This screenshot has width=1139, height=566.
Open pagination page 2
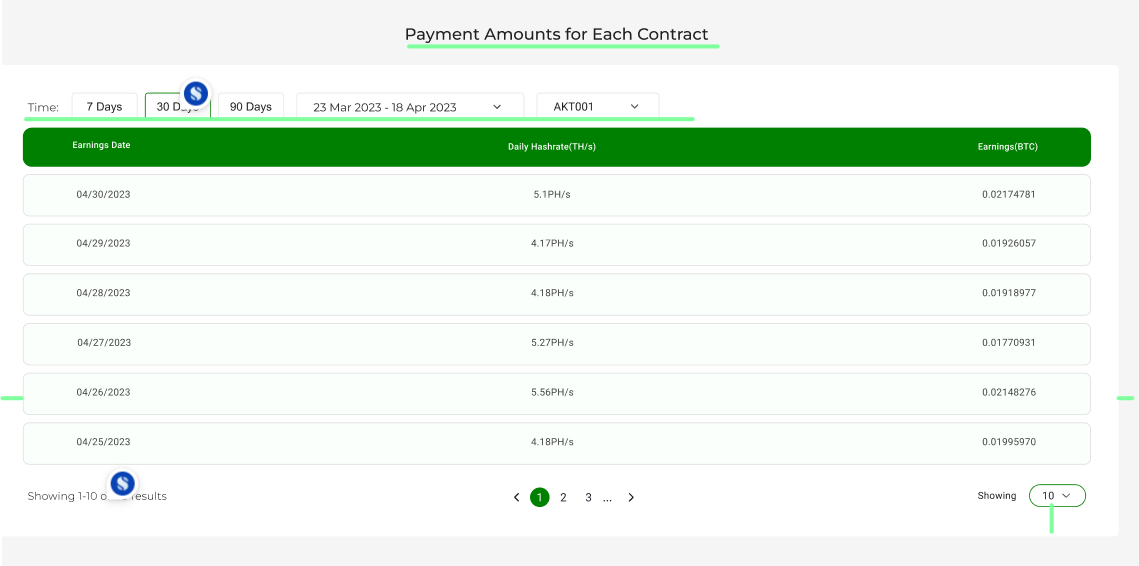coord(563,497)
